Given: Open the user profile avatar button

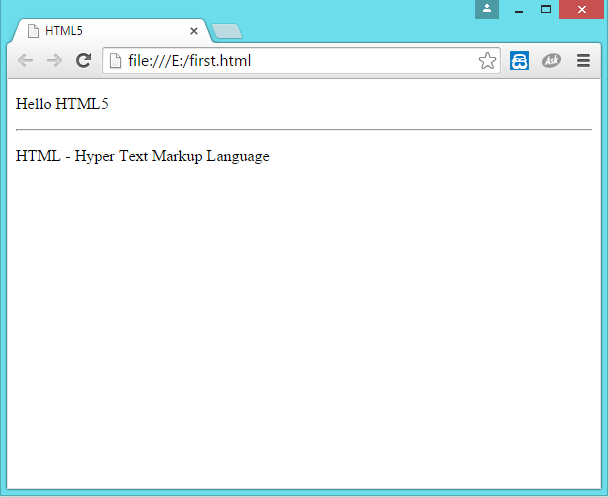Looking at the screenshot, I should (487, 9).
